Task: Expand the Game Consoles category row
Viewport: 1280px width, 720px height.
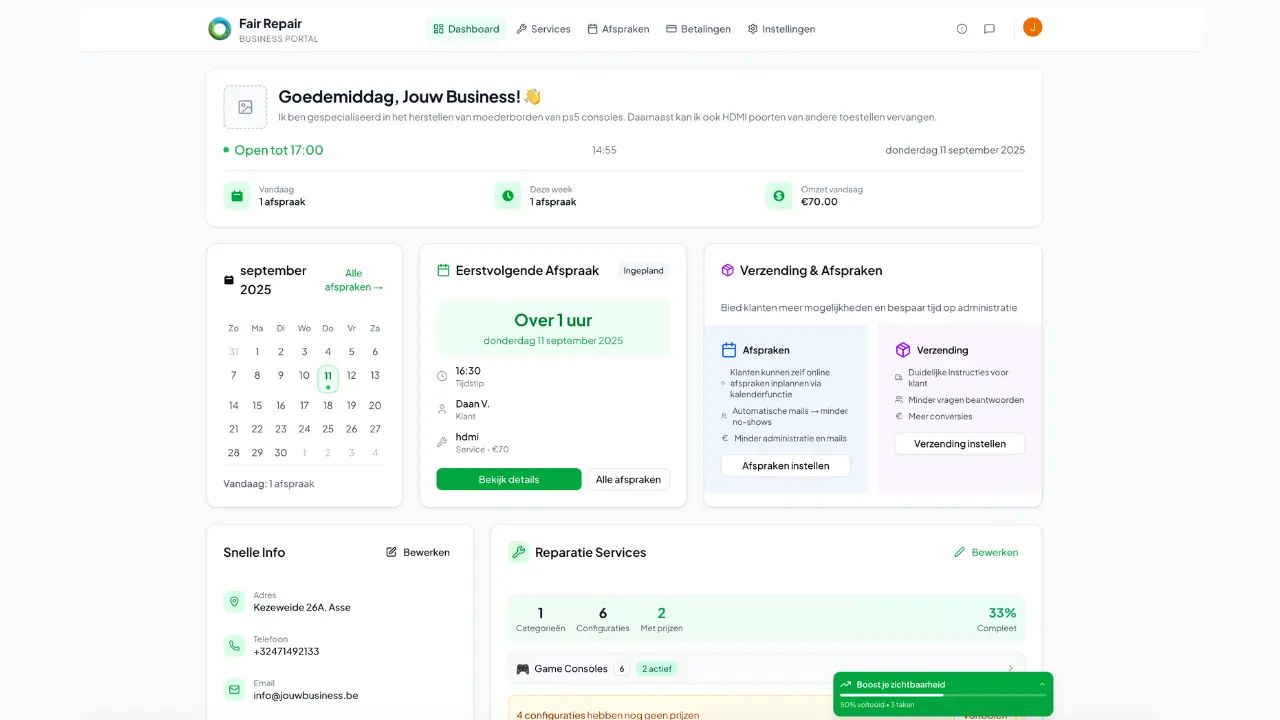Action: [1010, 668]
